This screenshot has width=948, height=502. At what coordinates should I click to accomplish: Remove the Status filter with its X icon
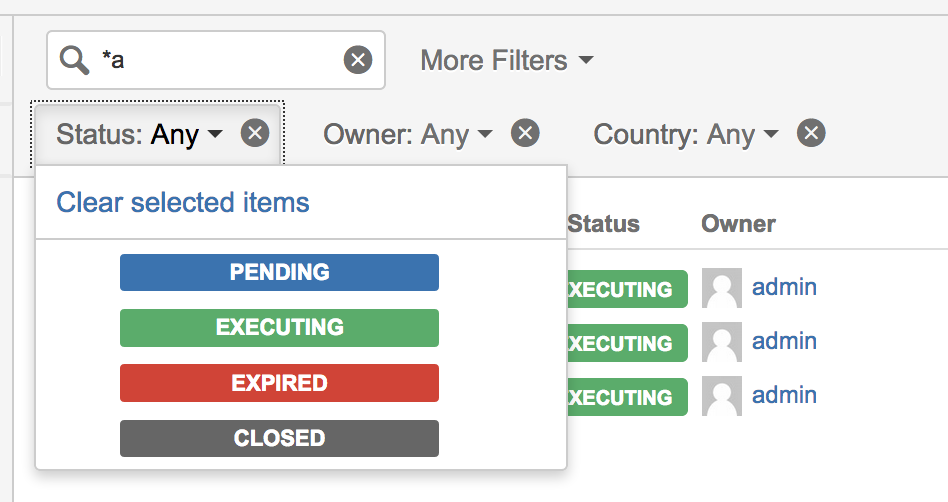[x=255, y=134]
